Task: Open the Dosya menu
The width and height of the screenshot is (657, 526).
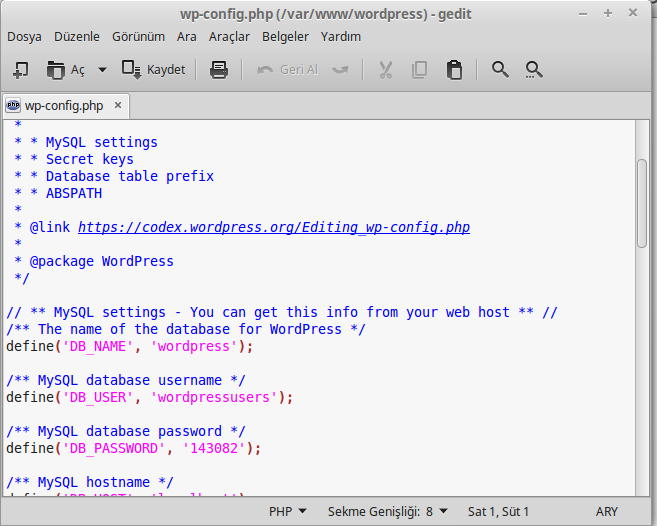Action: point(24,37)
